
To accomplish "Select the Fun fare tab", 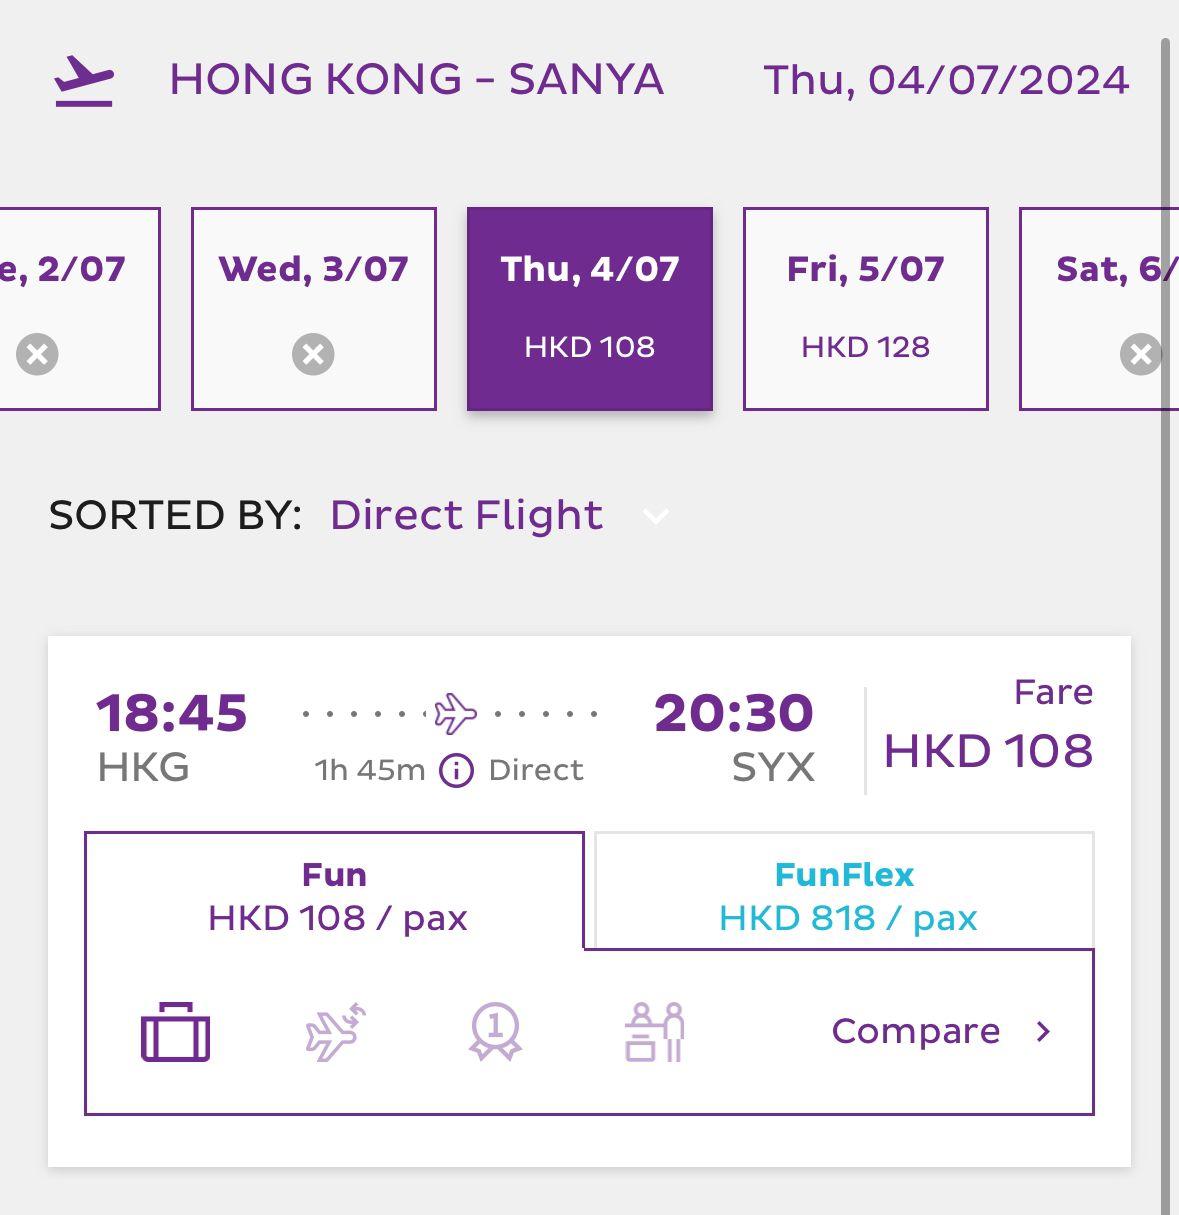I will point(335,895).
